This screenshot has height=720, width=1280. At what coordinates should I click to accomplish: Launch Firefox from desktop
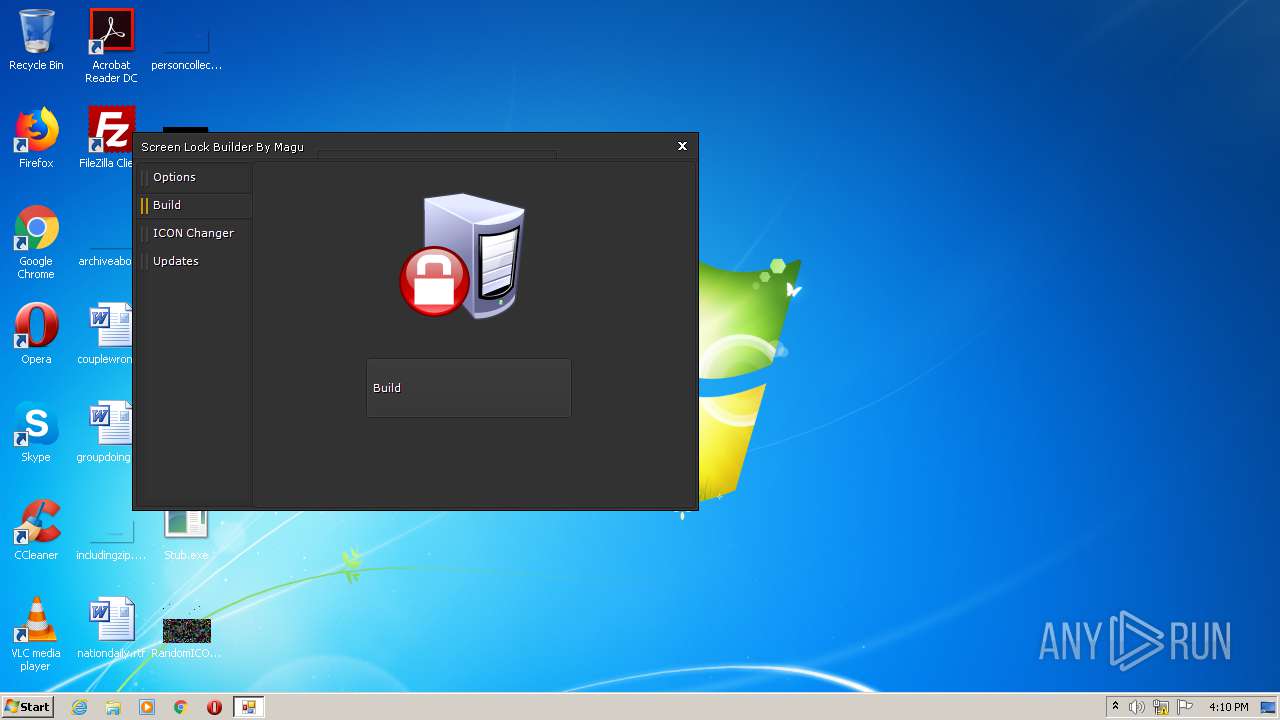tap(36, 139)
